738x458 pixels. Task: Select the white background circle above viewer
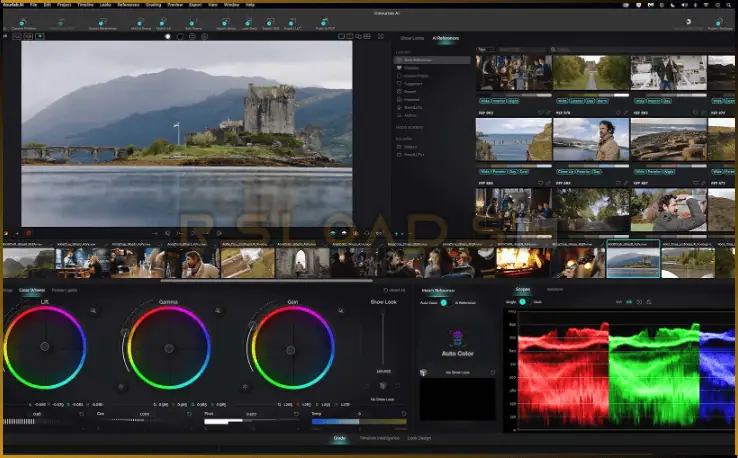[168, 36]
